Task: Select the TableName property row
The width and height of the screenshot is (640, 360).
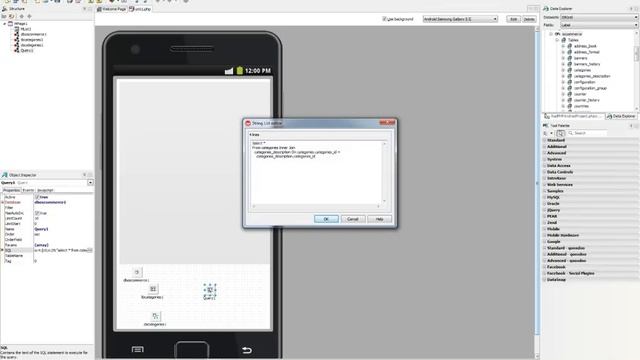Action: [47, 256]
